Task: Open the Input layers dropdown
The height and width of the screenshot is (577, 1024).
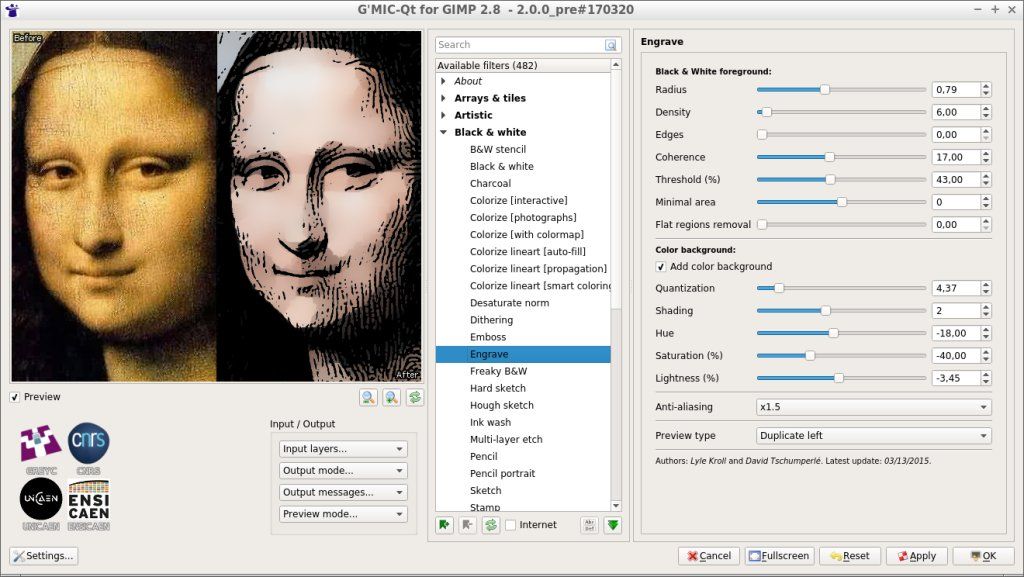Action: pyautogui.click(x=344, y=449)
